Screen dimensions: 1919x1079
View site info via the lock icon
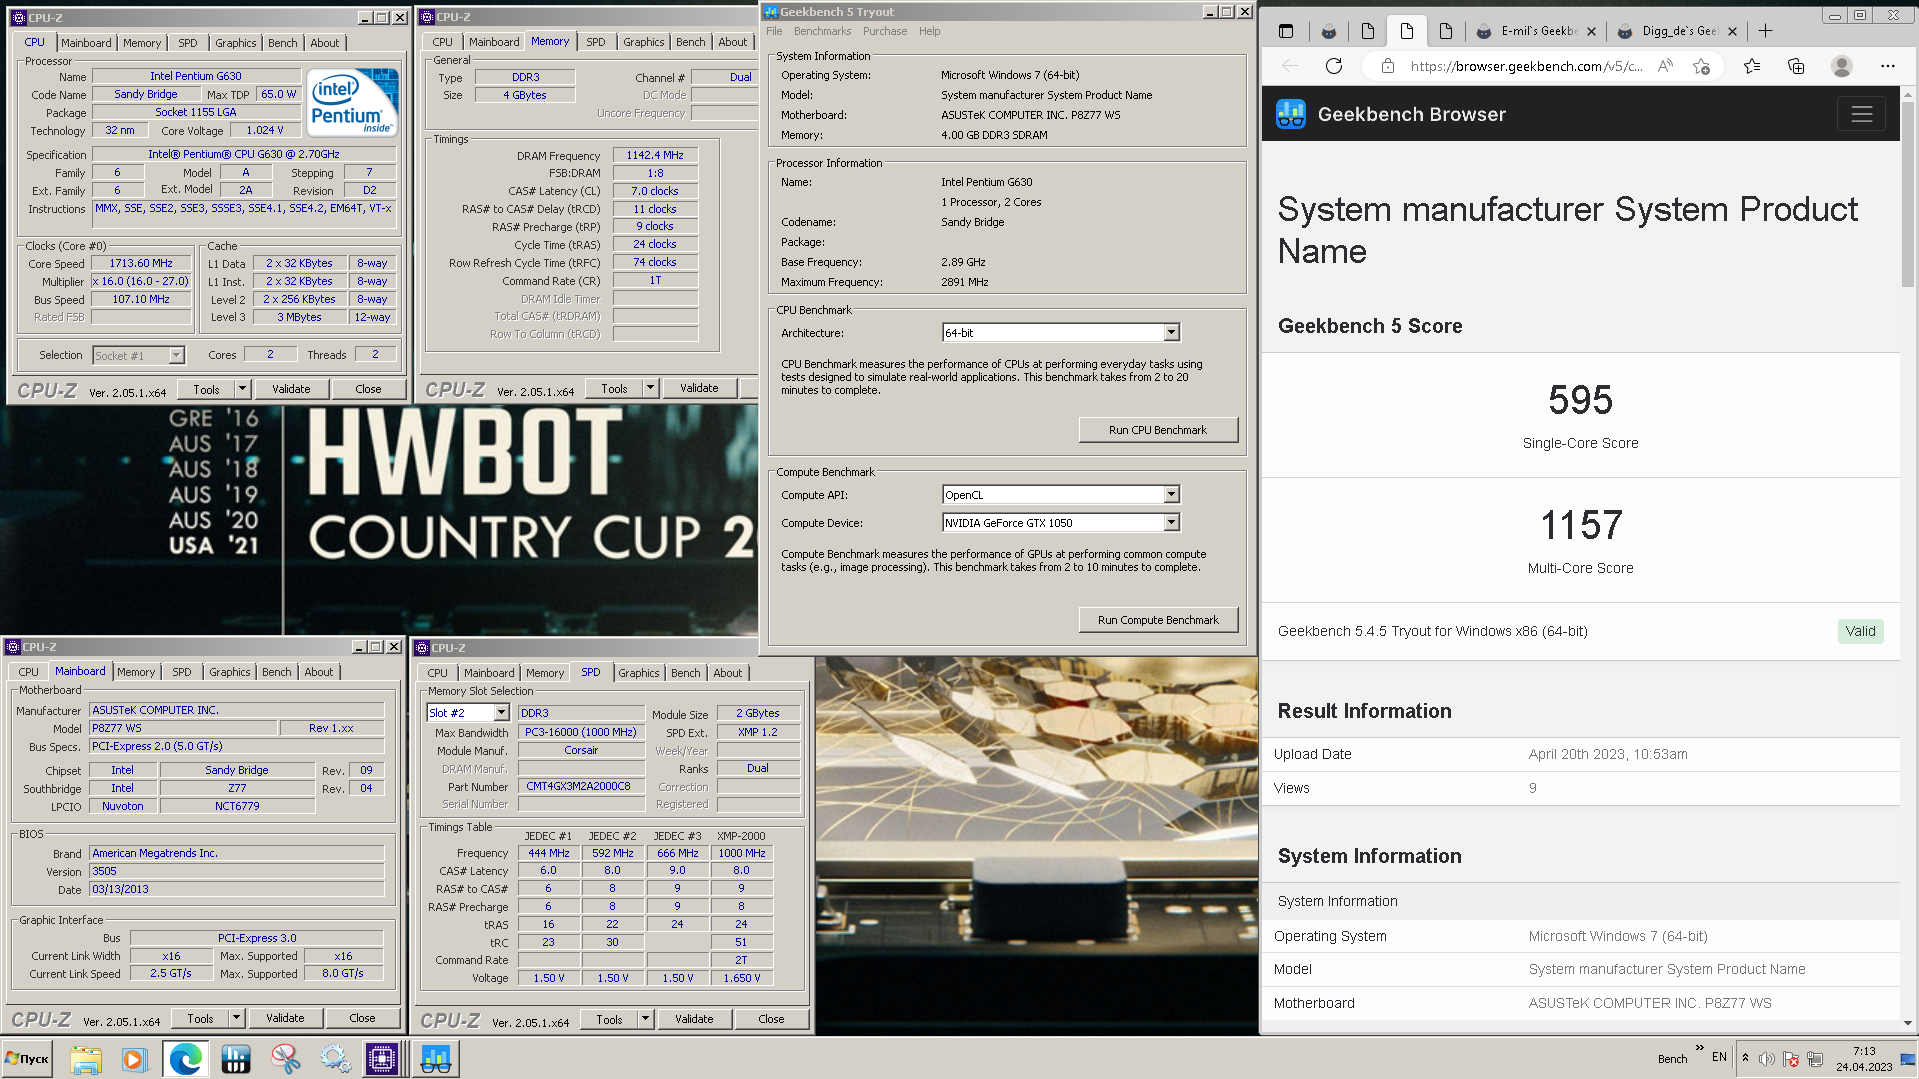point(1387,66)
